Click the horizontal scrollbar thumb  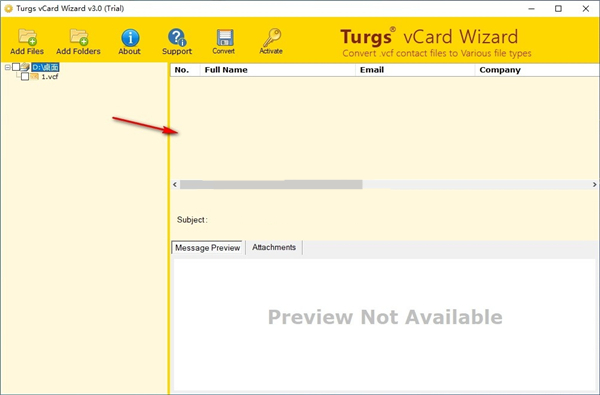271,184
